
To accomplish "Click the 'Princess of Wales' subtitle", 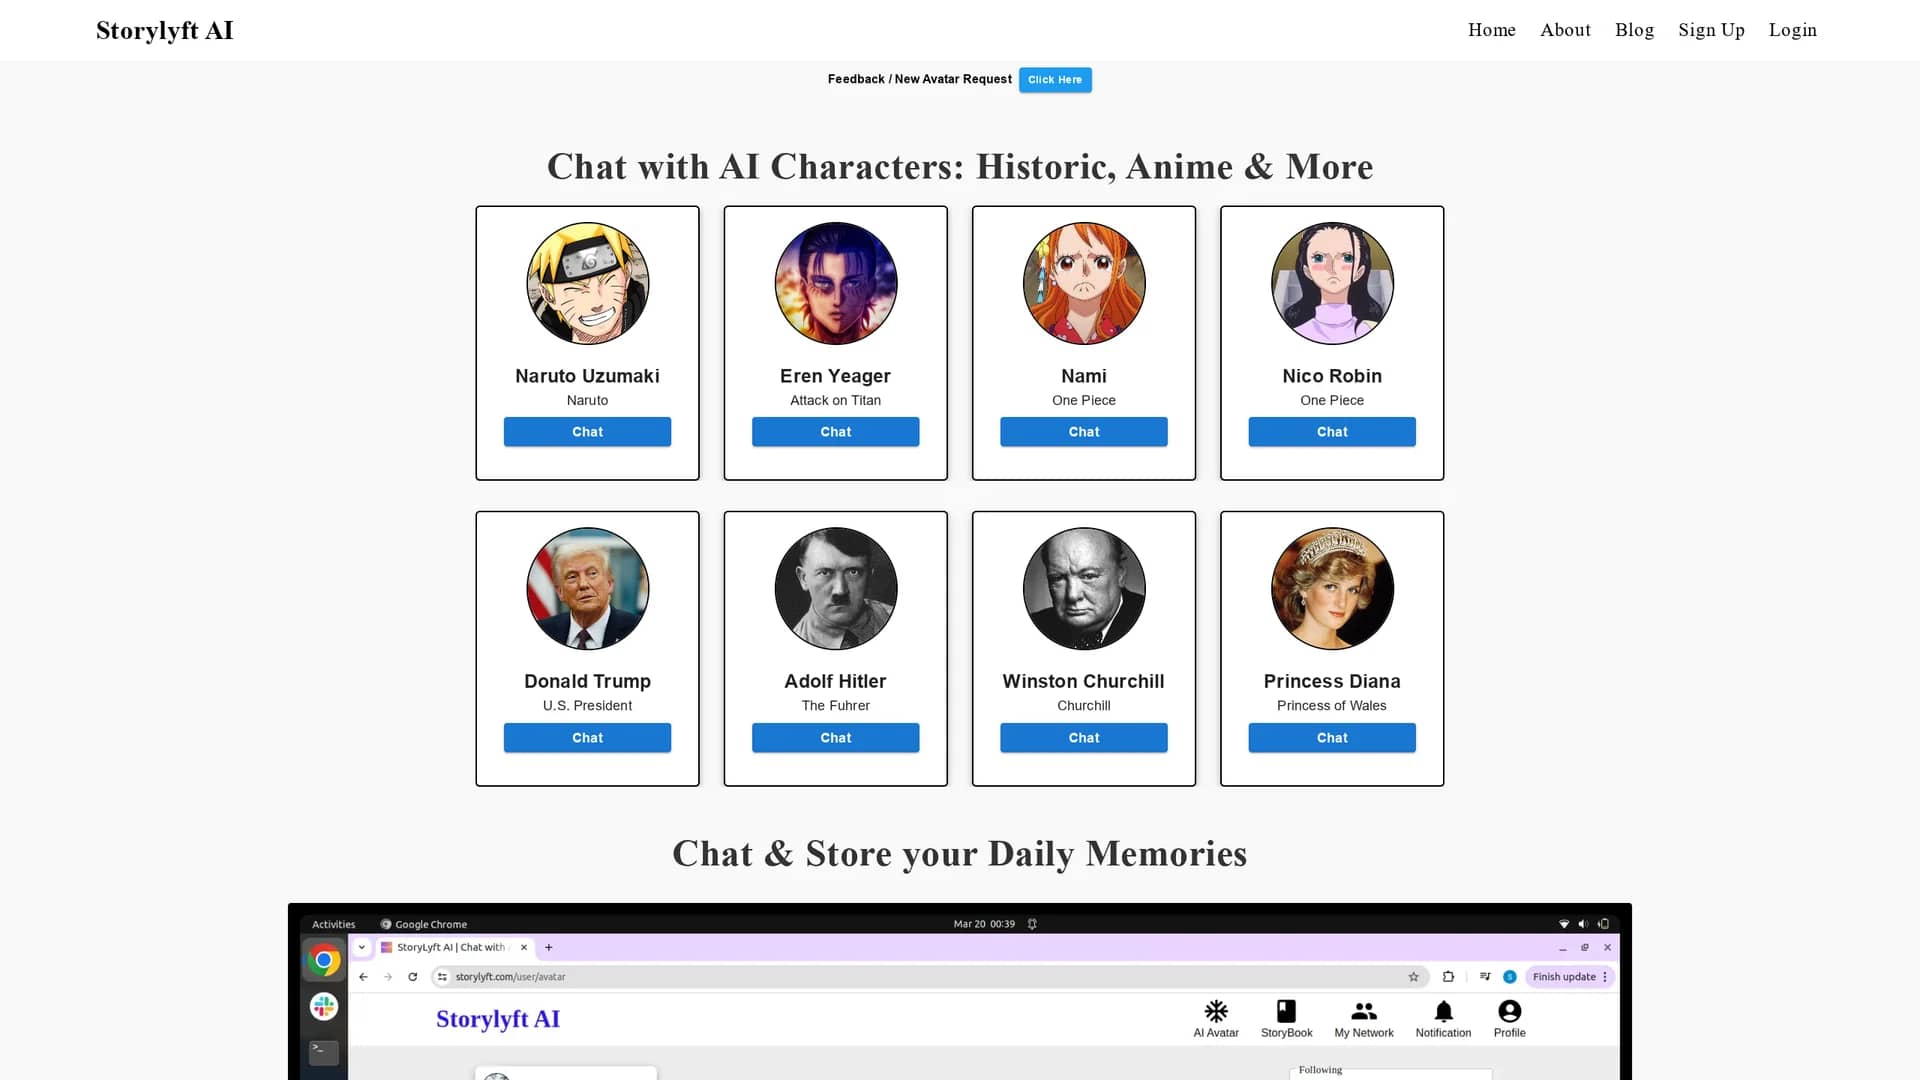I will (1331, 706).
